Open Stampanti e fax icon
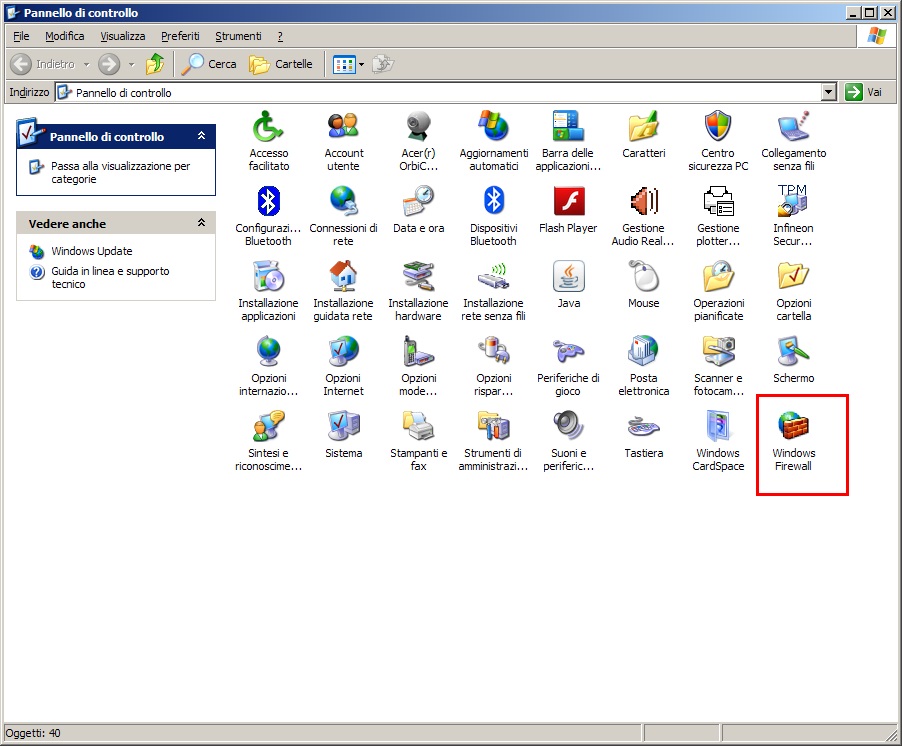 pos(418,427)
